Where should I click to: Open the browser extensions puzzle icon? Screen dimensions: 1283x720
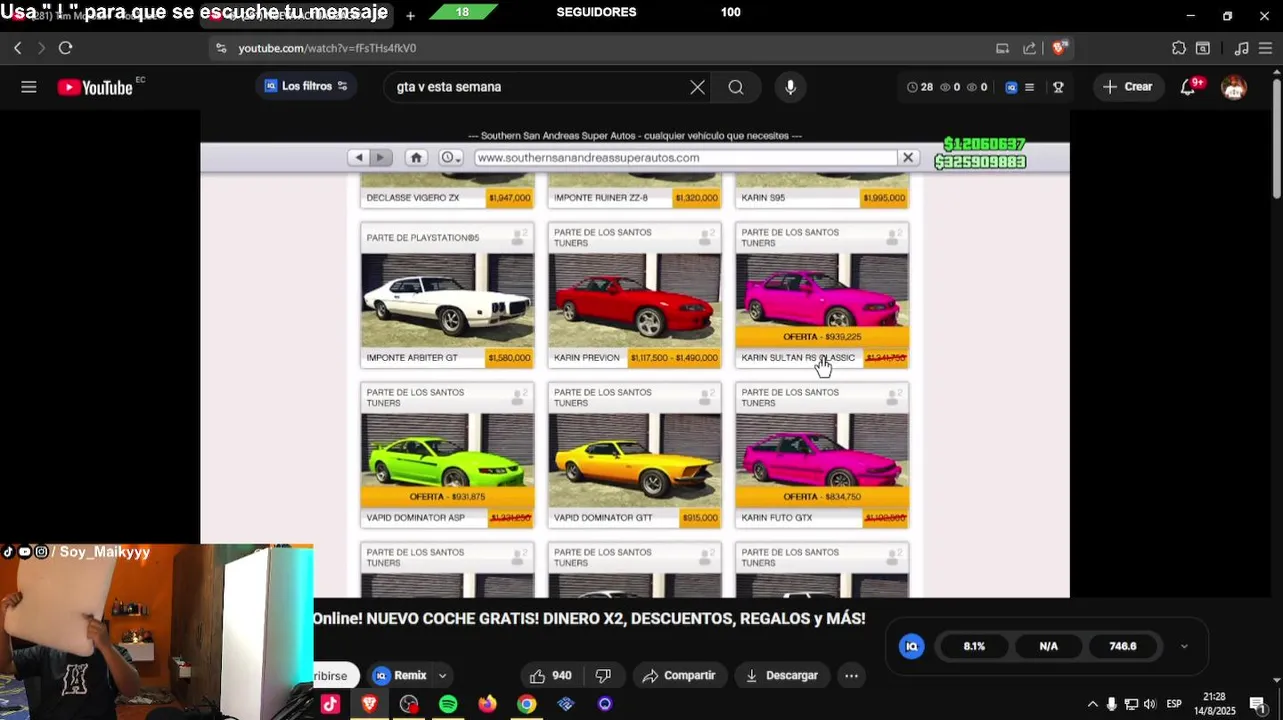pyautogui.click(x=1178, y=48)
